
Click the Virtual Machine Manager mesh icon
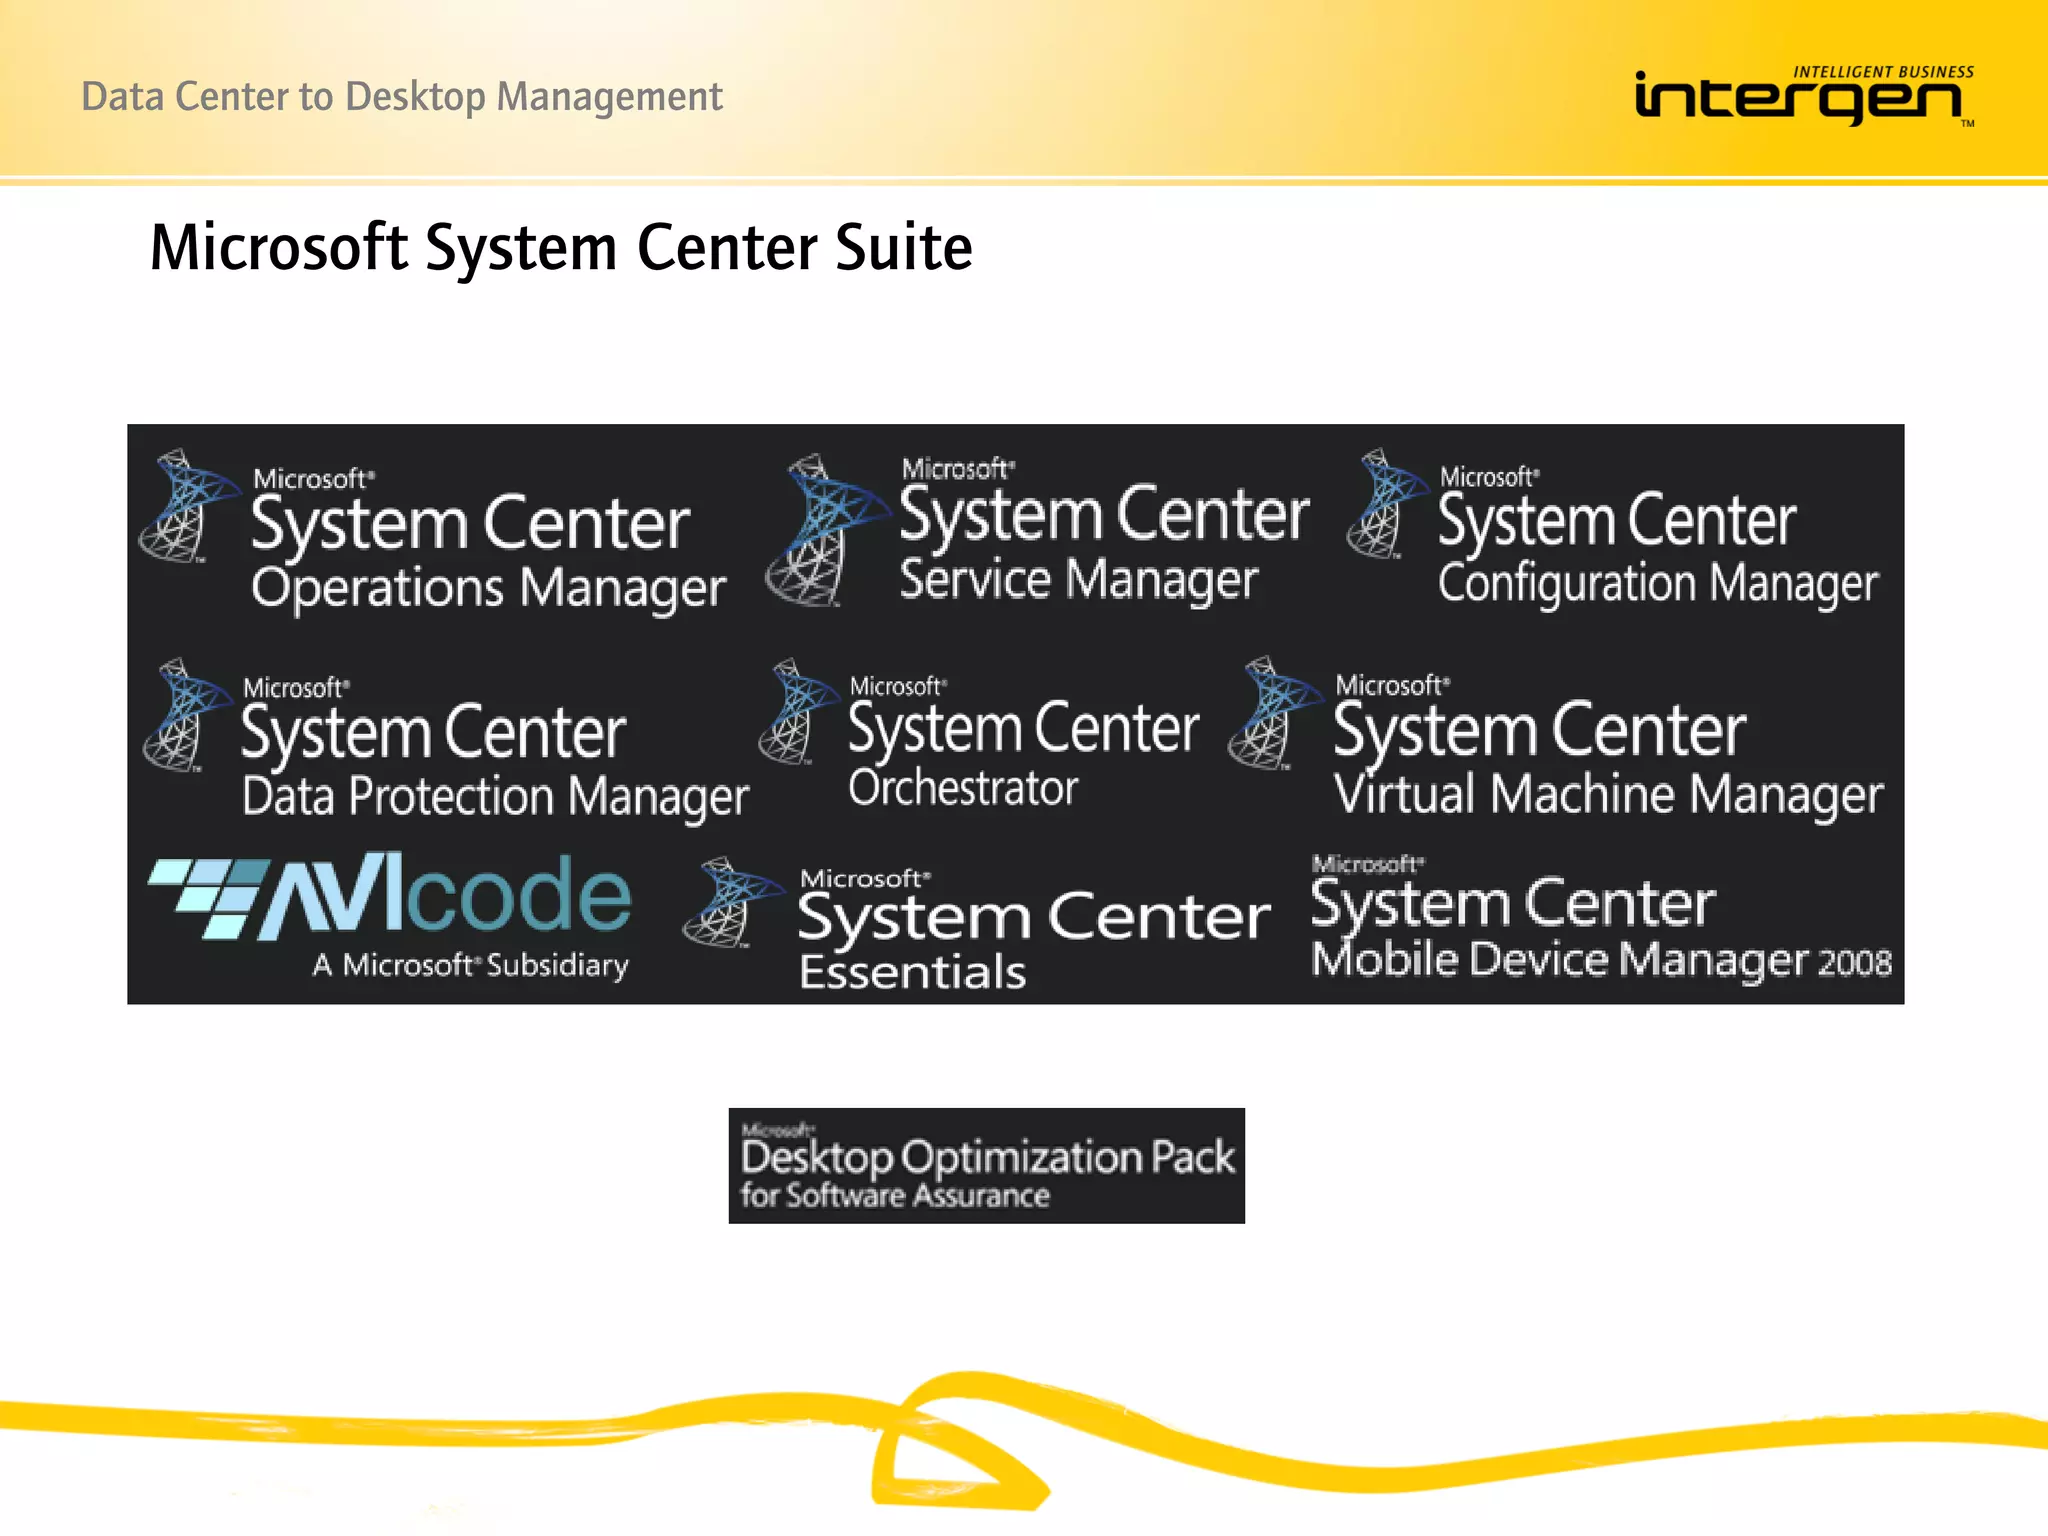pos(1275,713)
